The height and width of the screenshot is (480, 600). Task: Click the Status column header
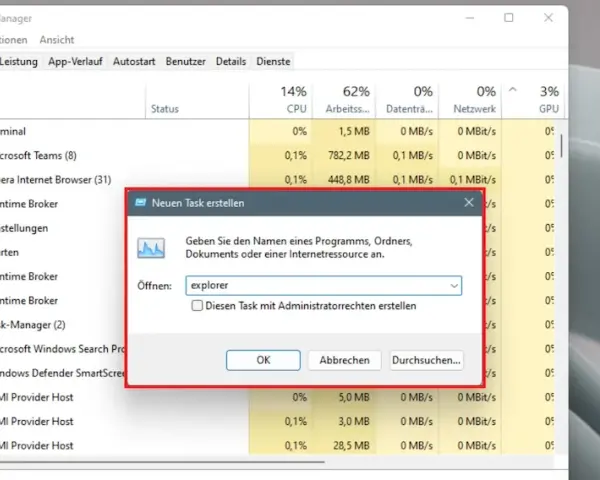coord(197,100)
